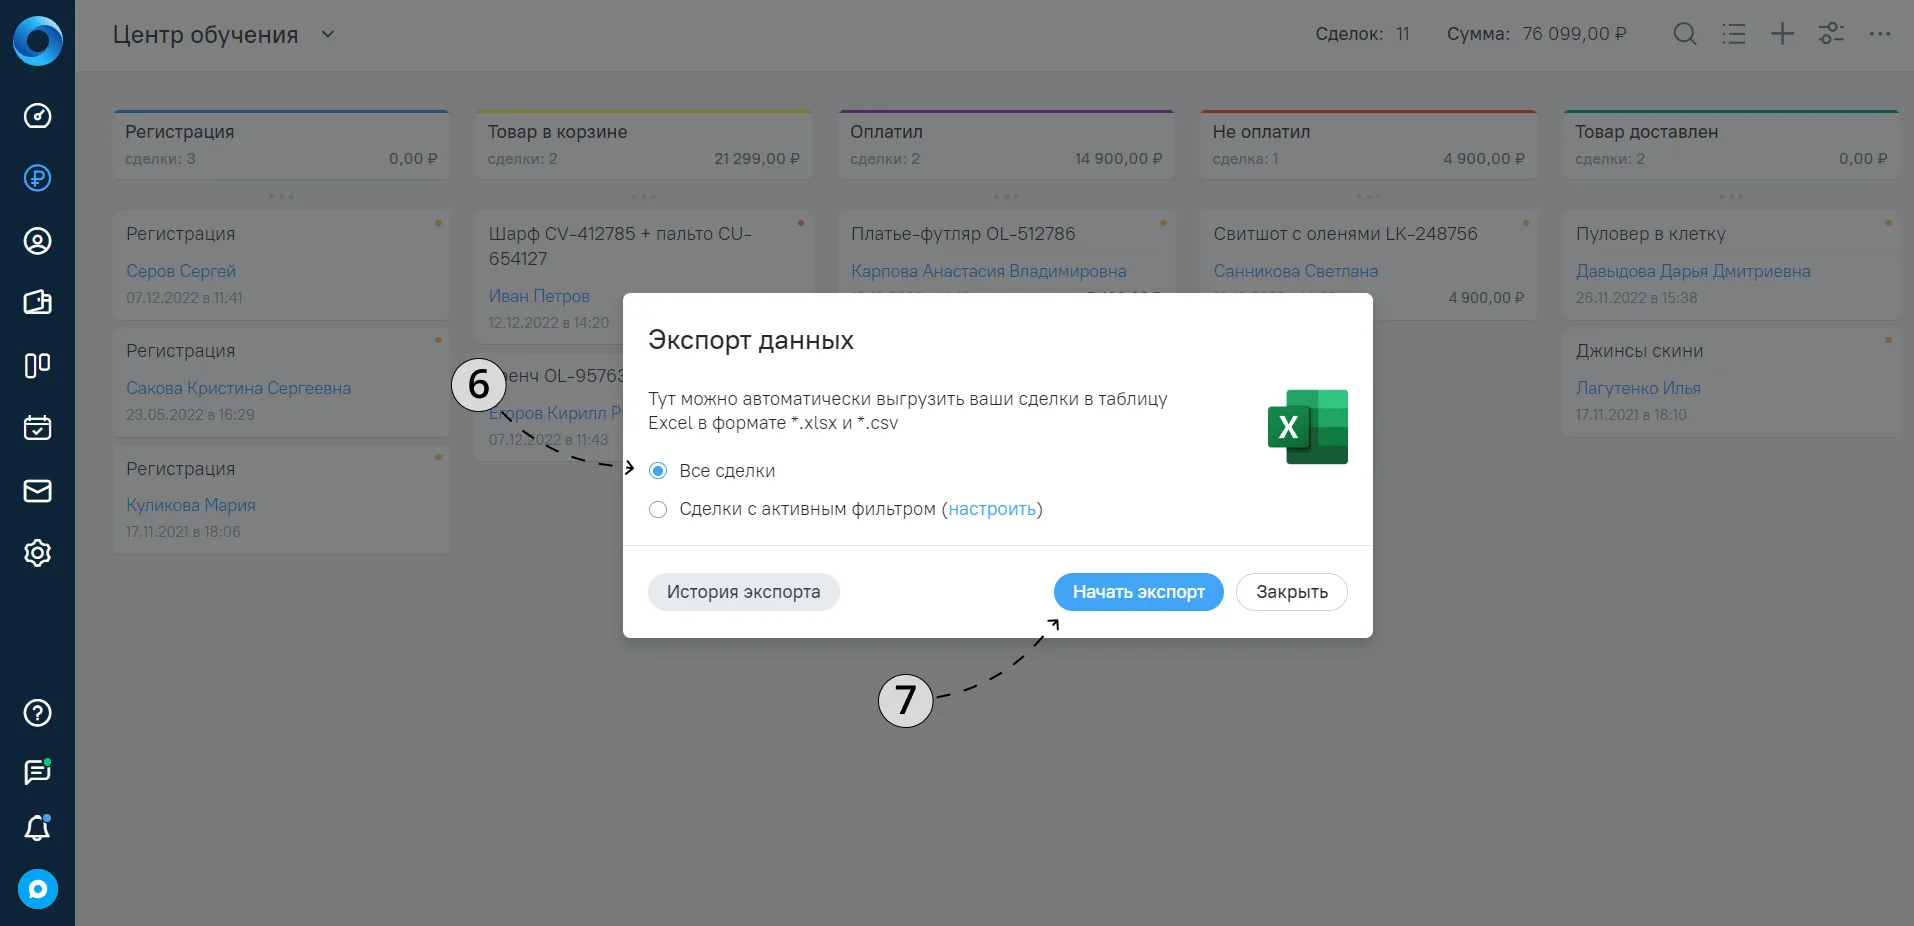1914x926 pixels.
Task: Open the mail envelope icon in sidebar
Action: [37, 491]
